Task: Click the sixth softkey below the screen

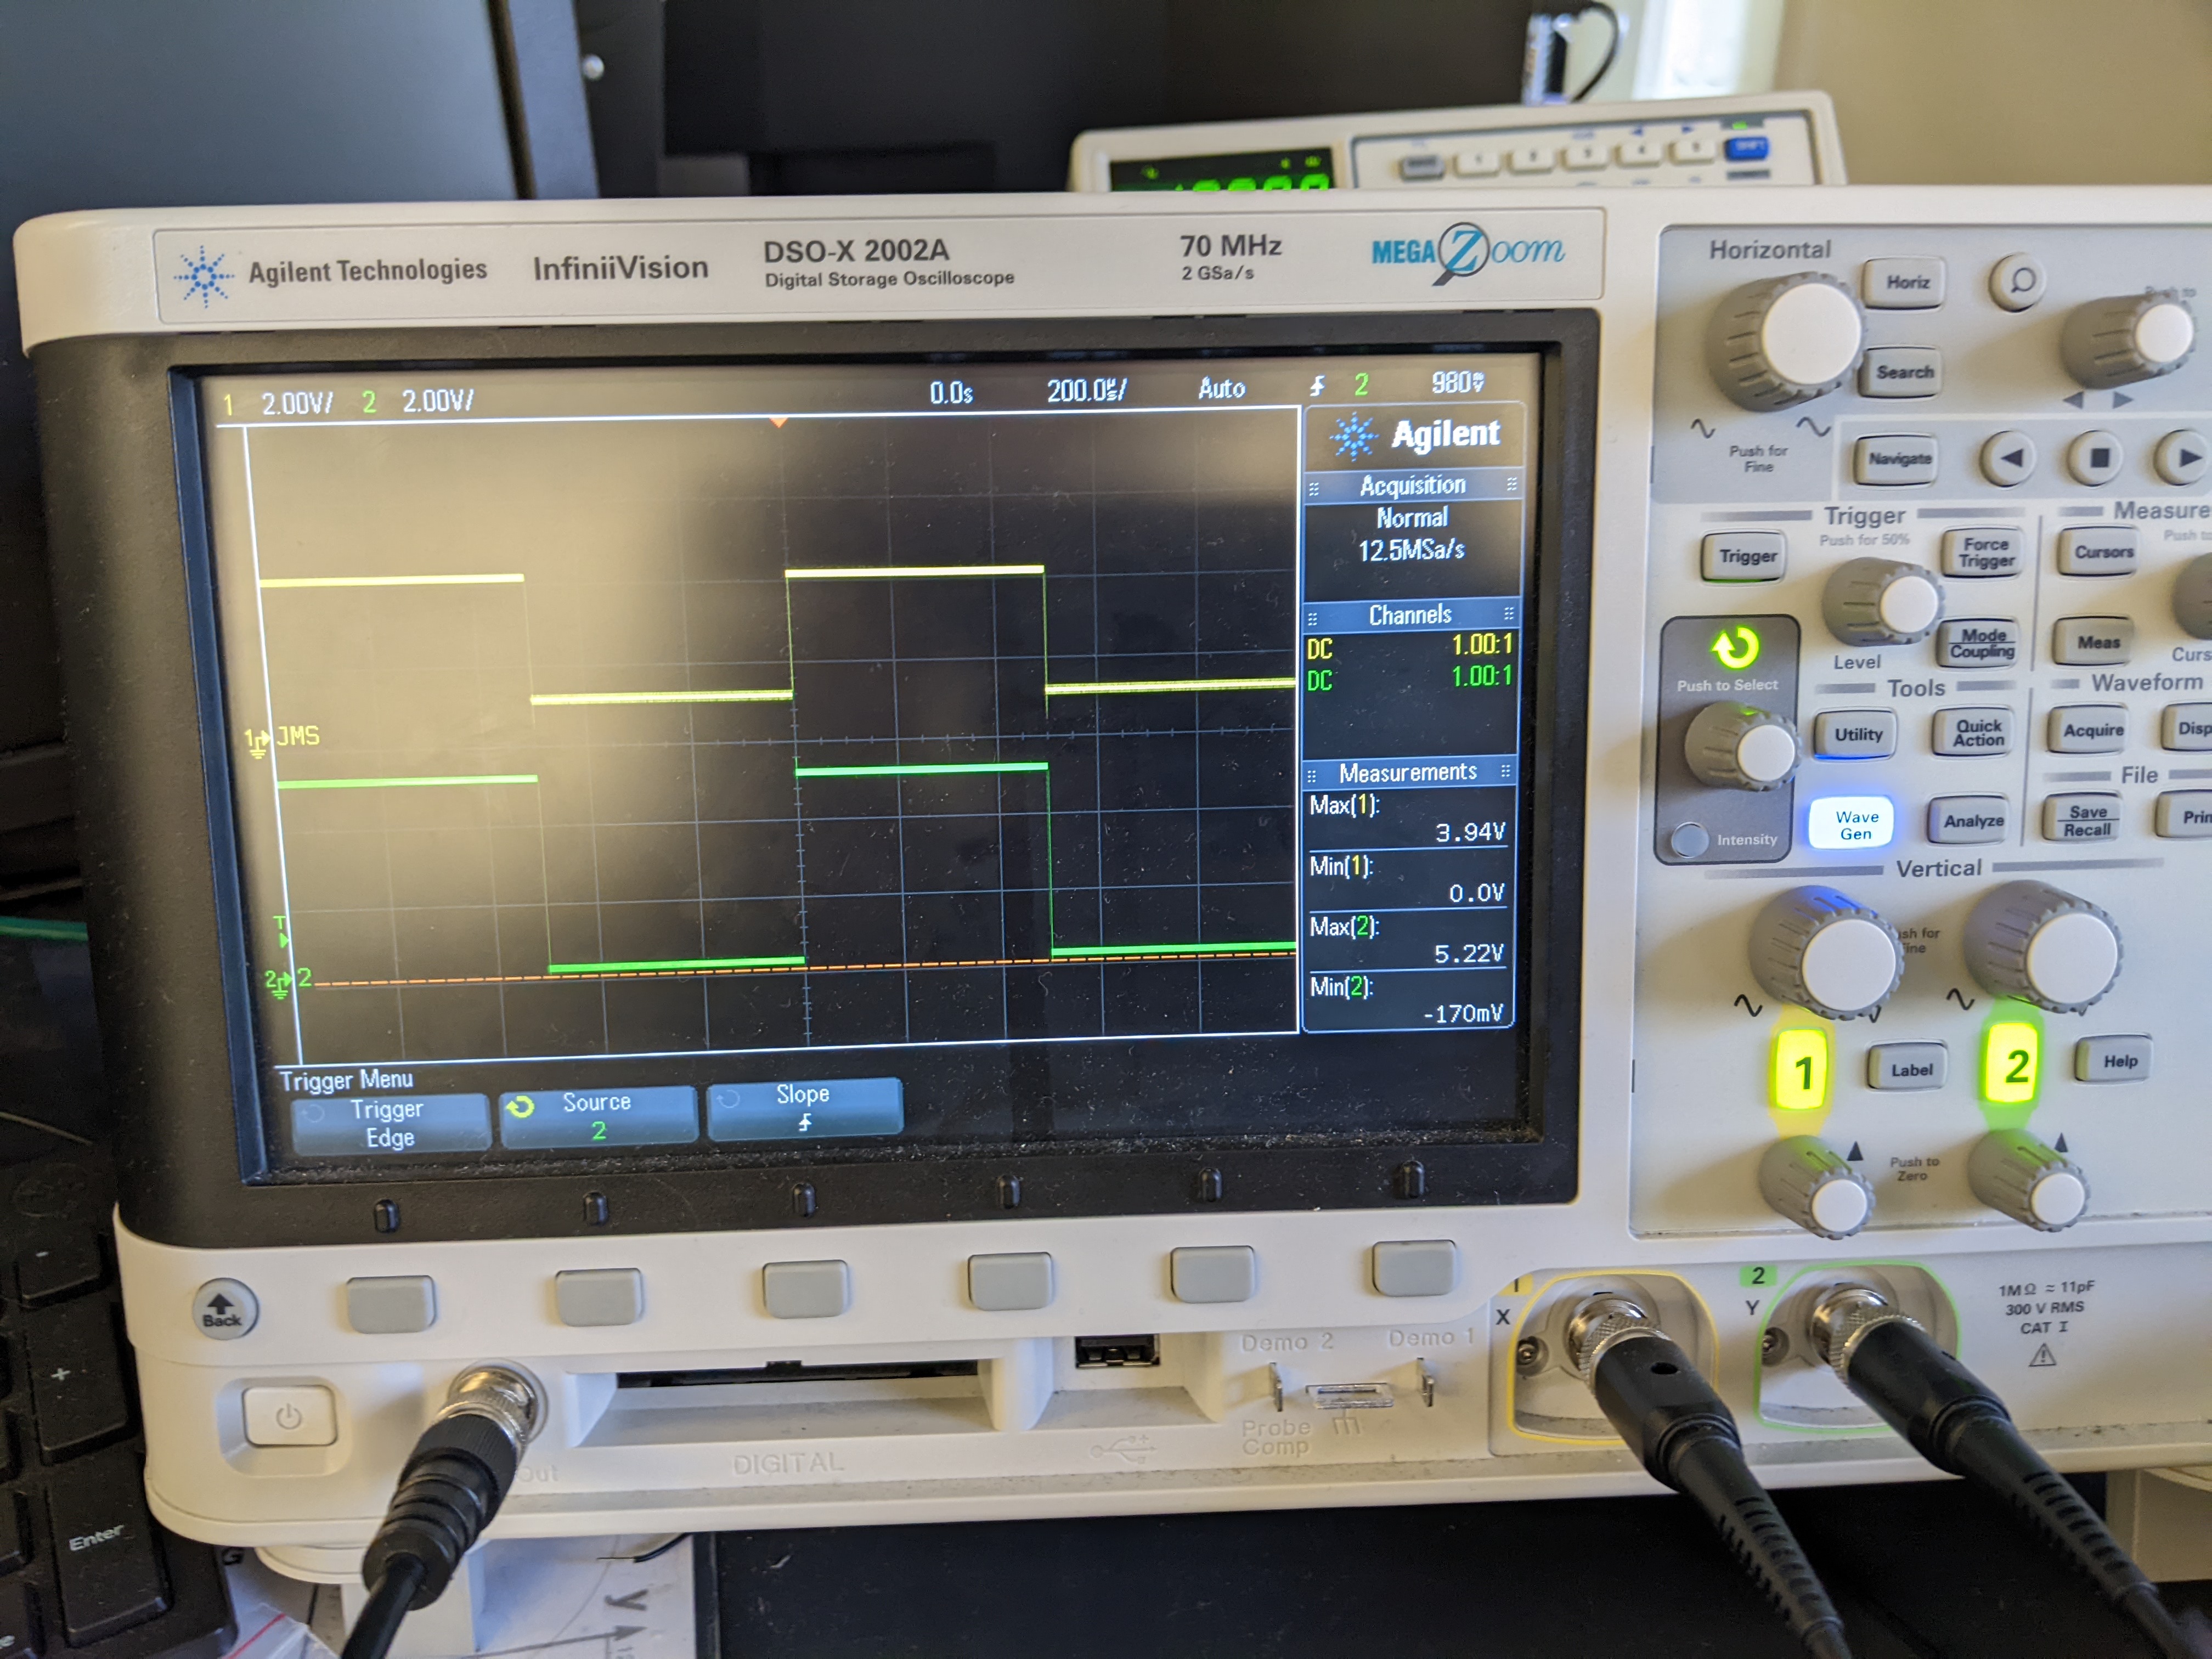Action: coord(1414,1267)
